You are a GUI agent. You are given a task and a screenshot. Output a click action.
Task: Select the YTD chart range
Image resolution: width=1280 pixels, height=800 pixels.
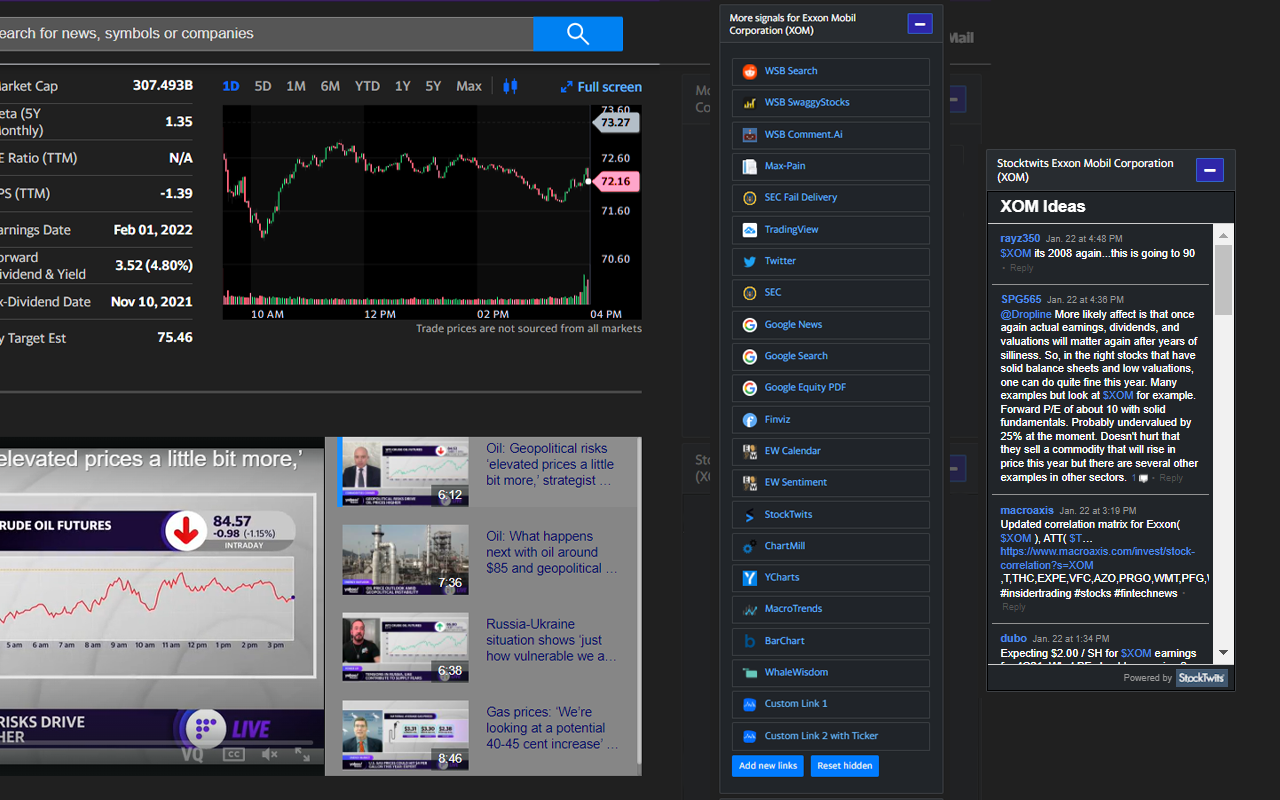tap(367, 86)
